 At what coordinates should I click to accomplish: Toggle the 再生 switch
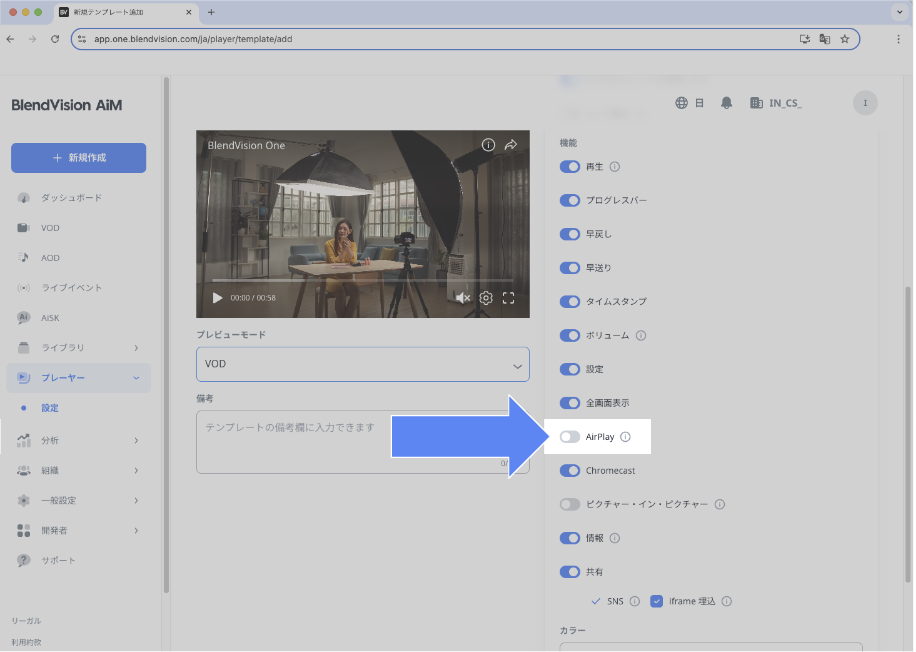click(x=570, y=167)
